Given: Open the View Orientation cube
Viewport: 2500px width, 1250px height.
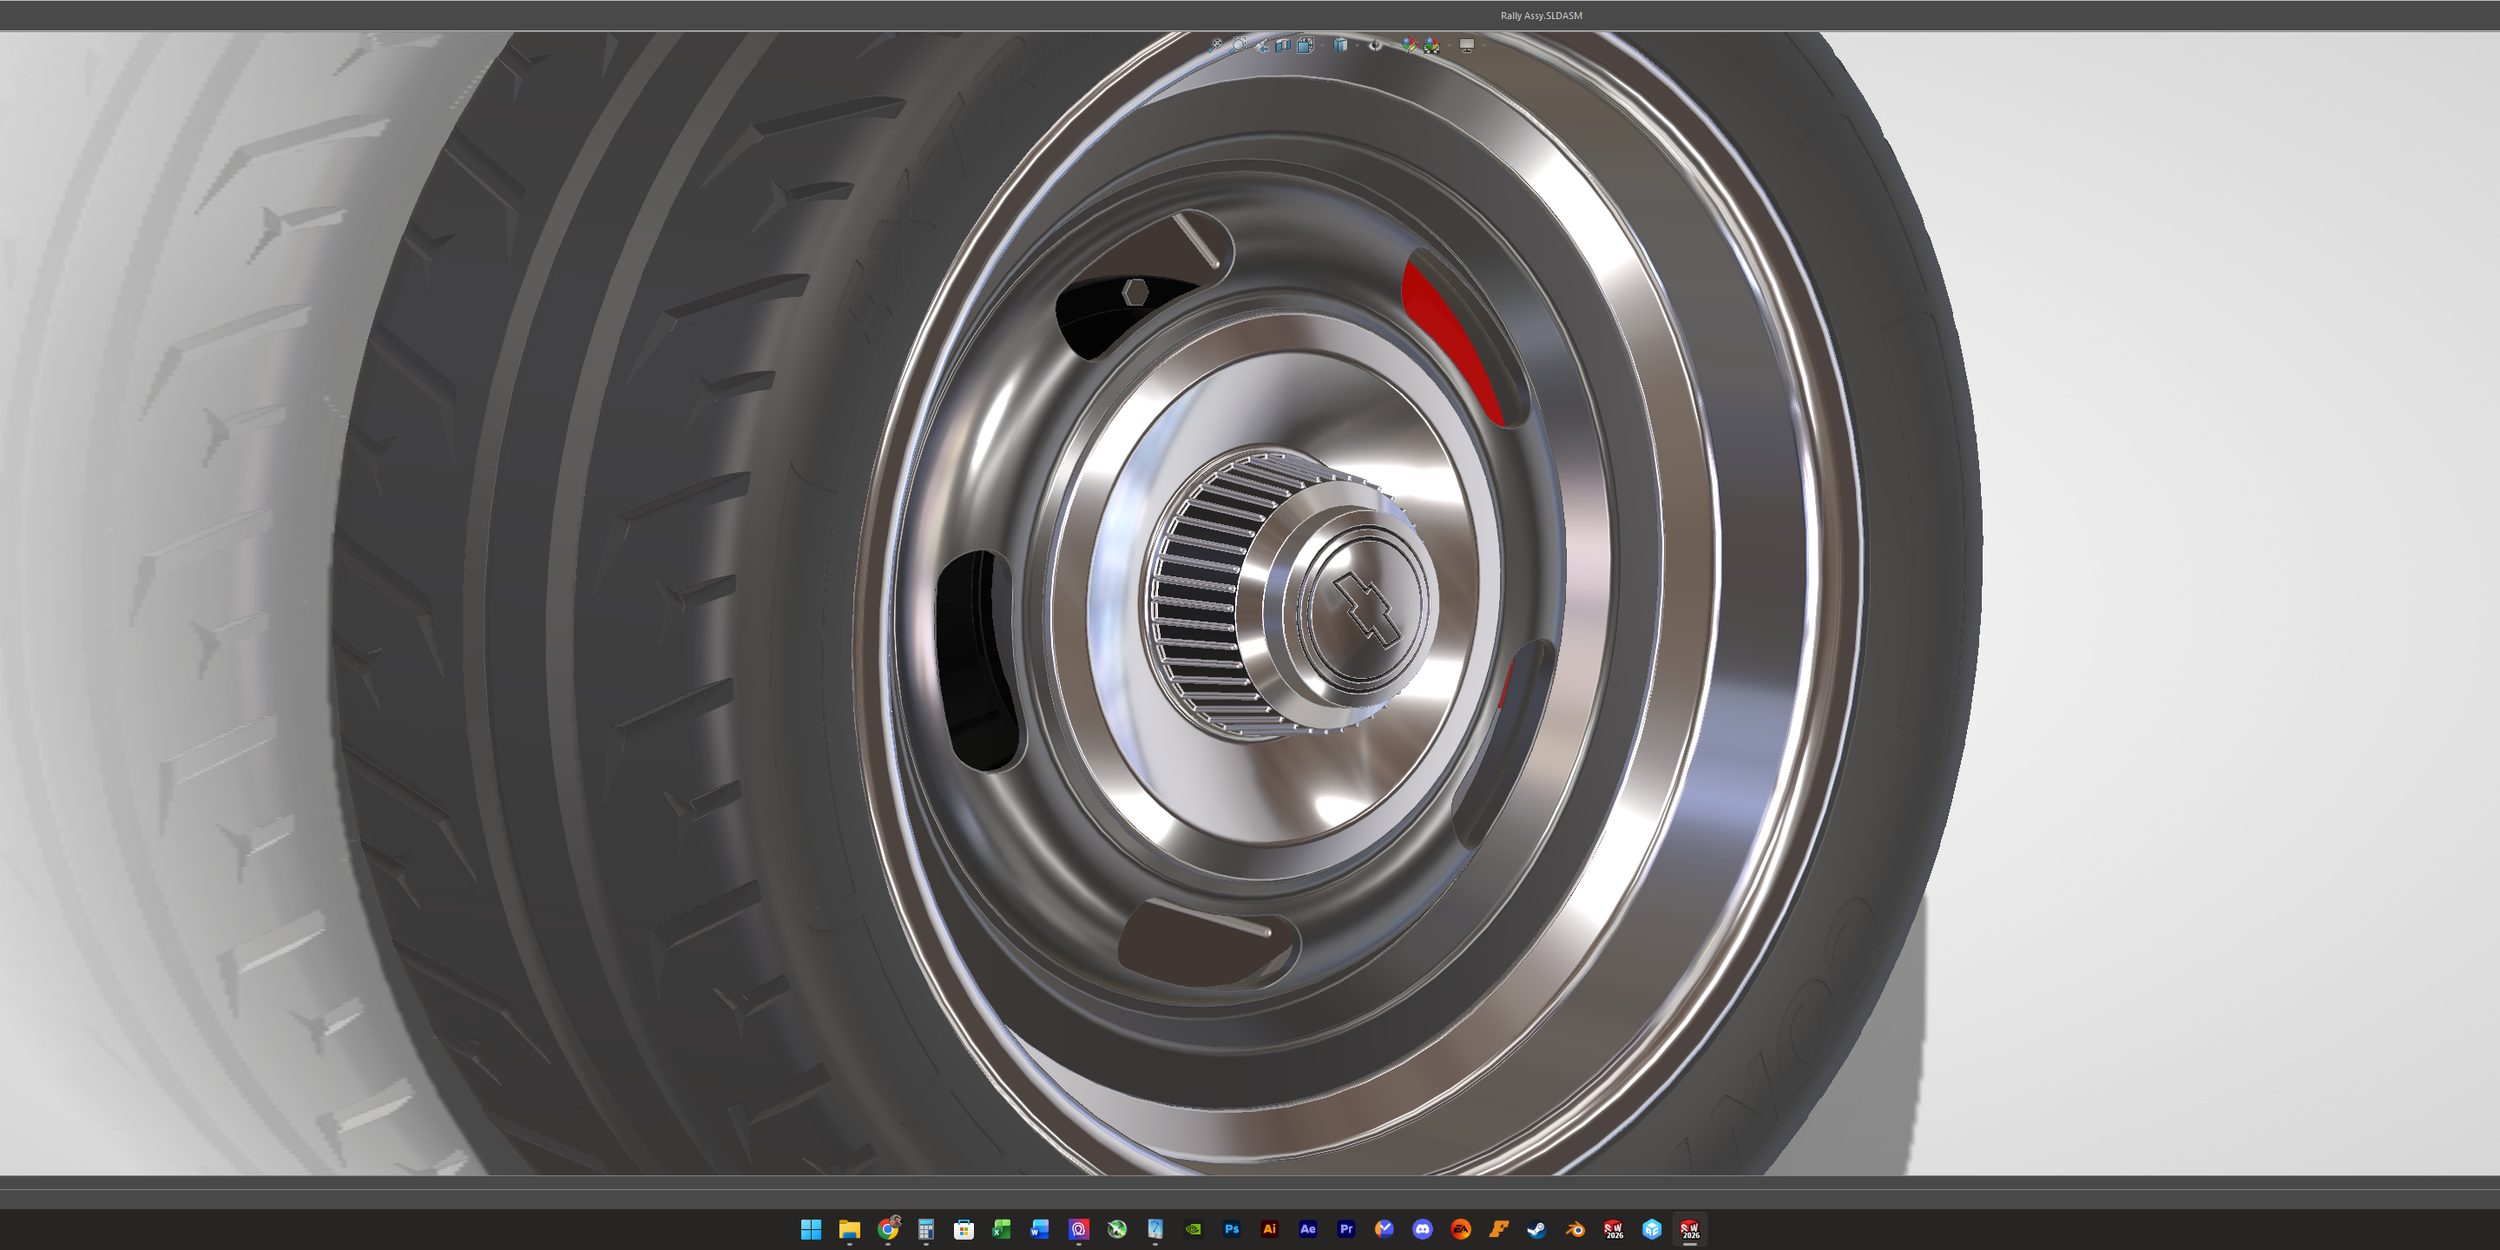Looking at the screenshot, I should click(x=1306, y=45).
